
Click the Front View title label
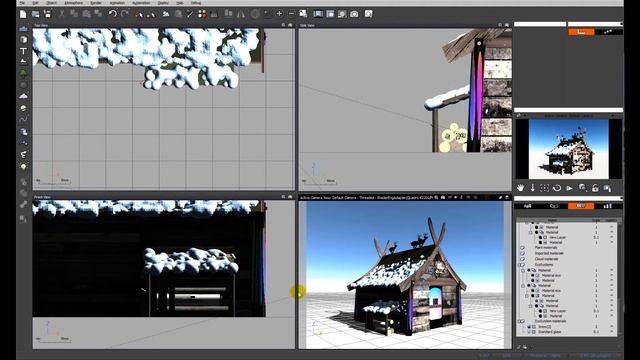(x=42, y=197)
